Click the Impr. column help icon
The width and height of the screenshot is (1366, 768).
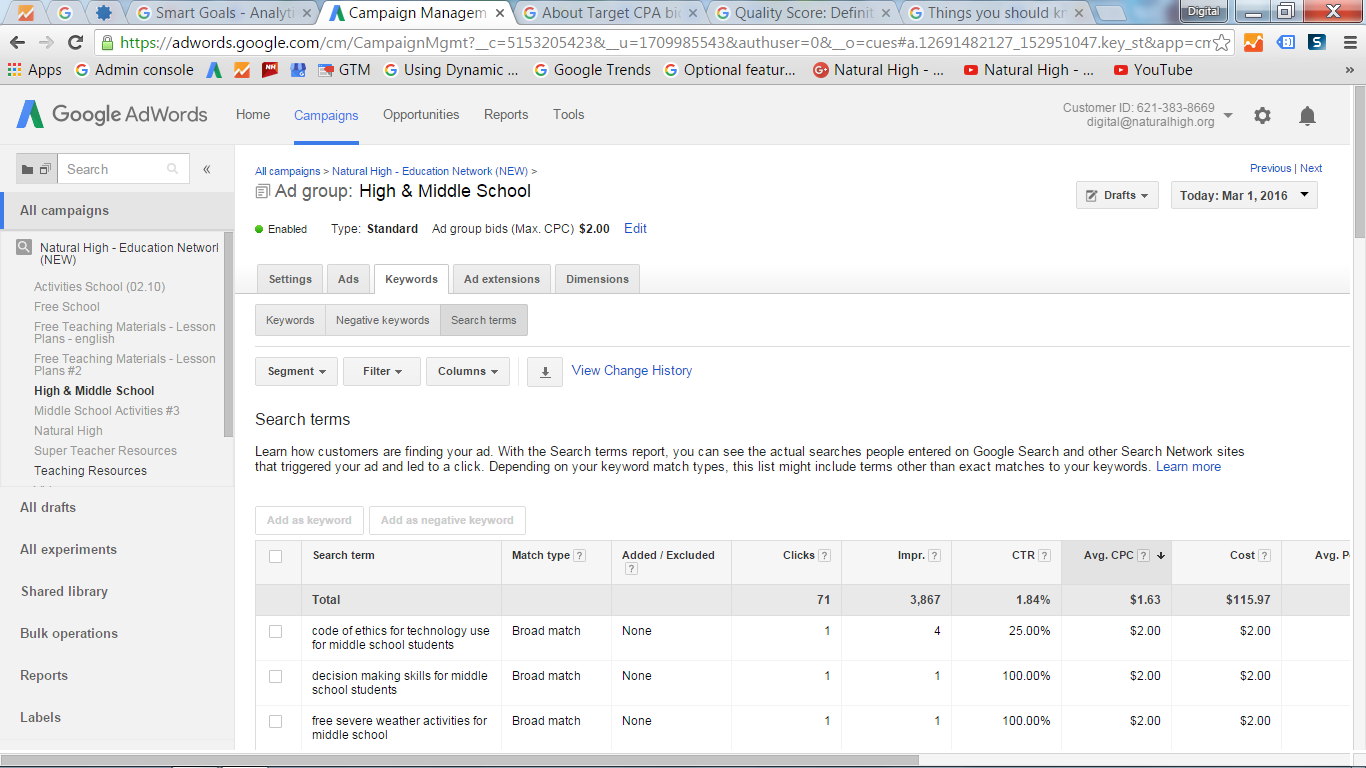[x=934, y=556]
